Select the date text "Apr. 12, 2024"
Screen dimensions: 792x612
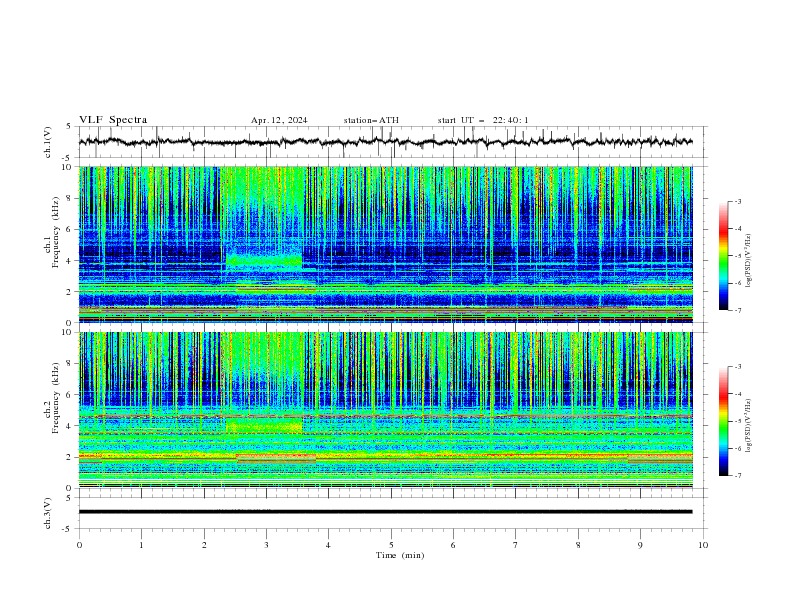pos(279,120)
